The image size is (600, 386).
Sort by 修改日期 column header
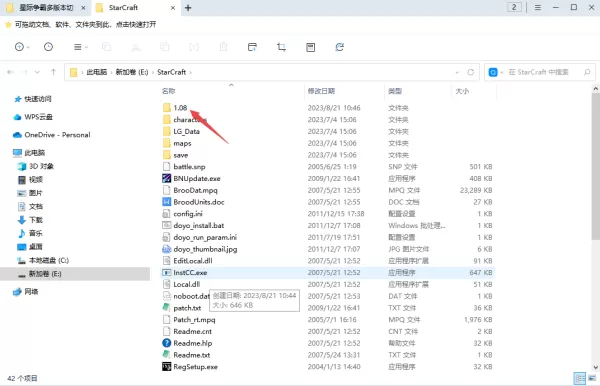(x=321, y=91)
